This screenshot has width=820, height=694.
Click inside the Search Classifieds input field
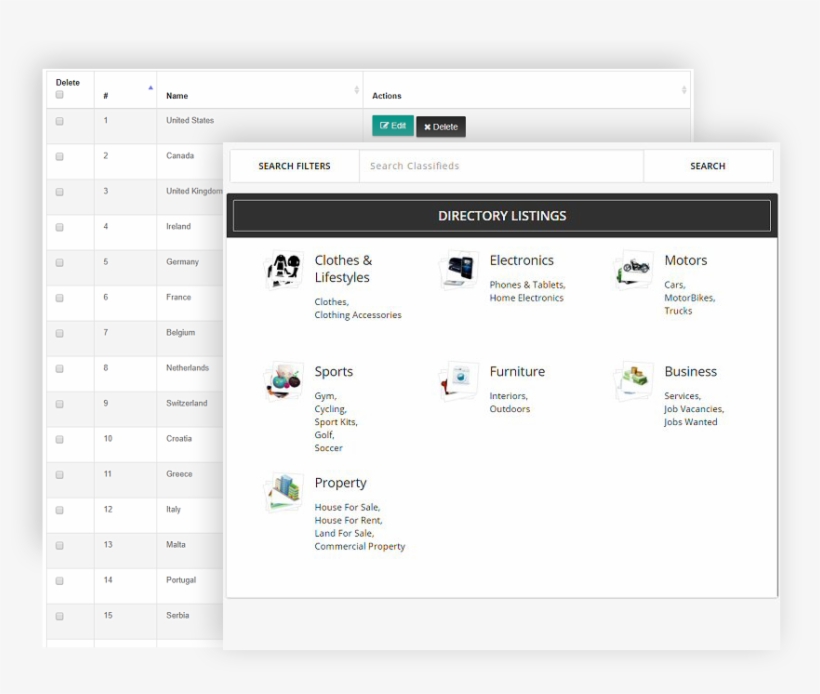[500, 166]
